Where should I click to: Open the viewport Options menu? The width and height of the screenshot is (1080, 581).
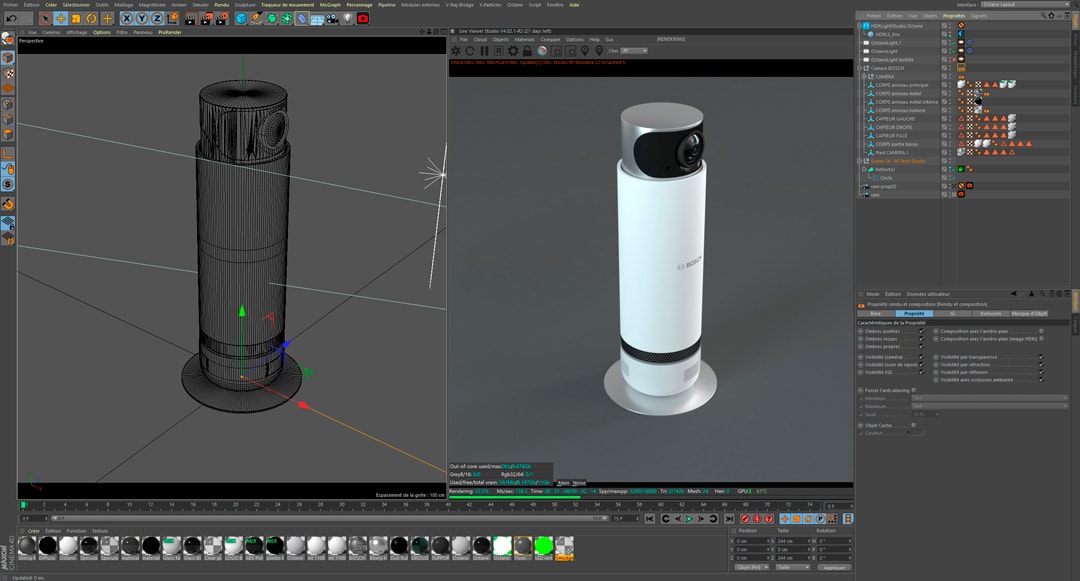102,32
